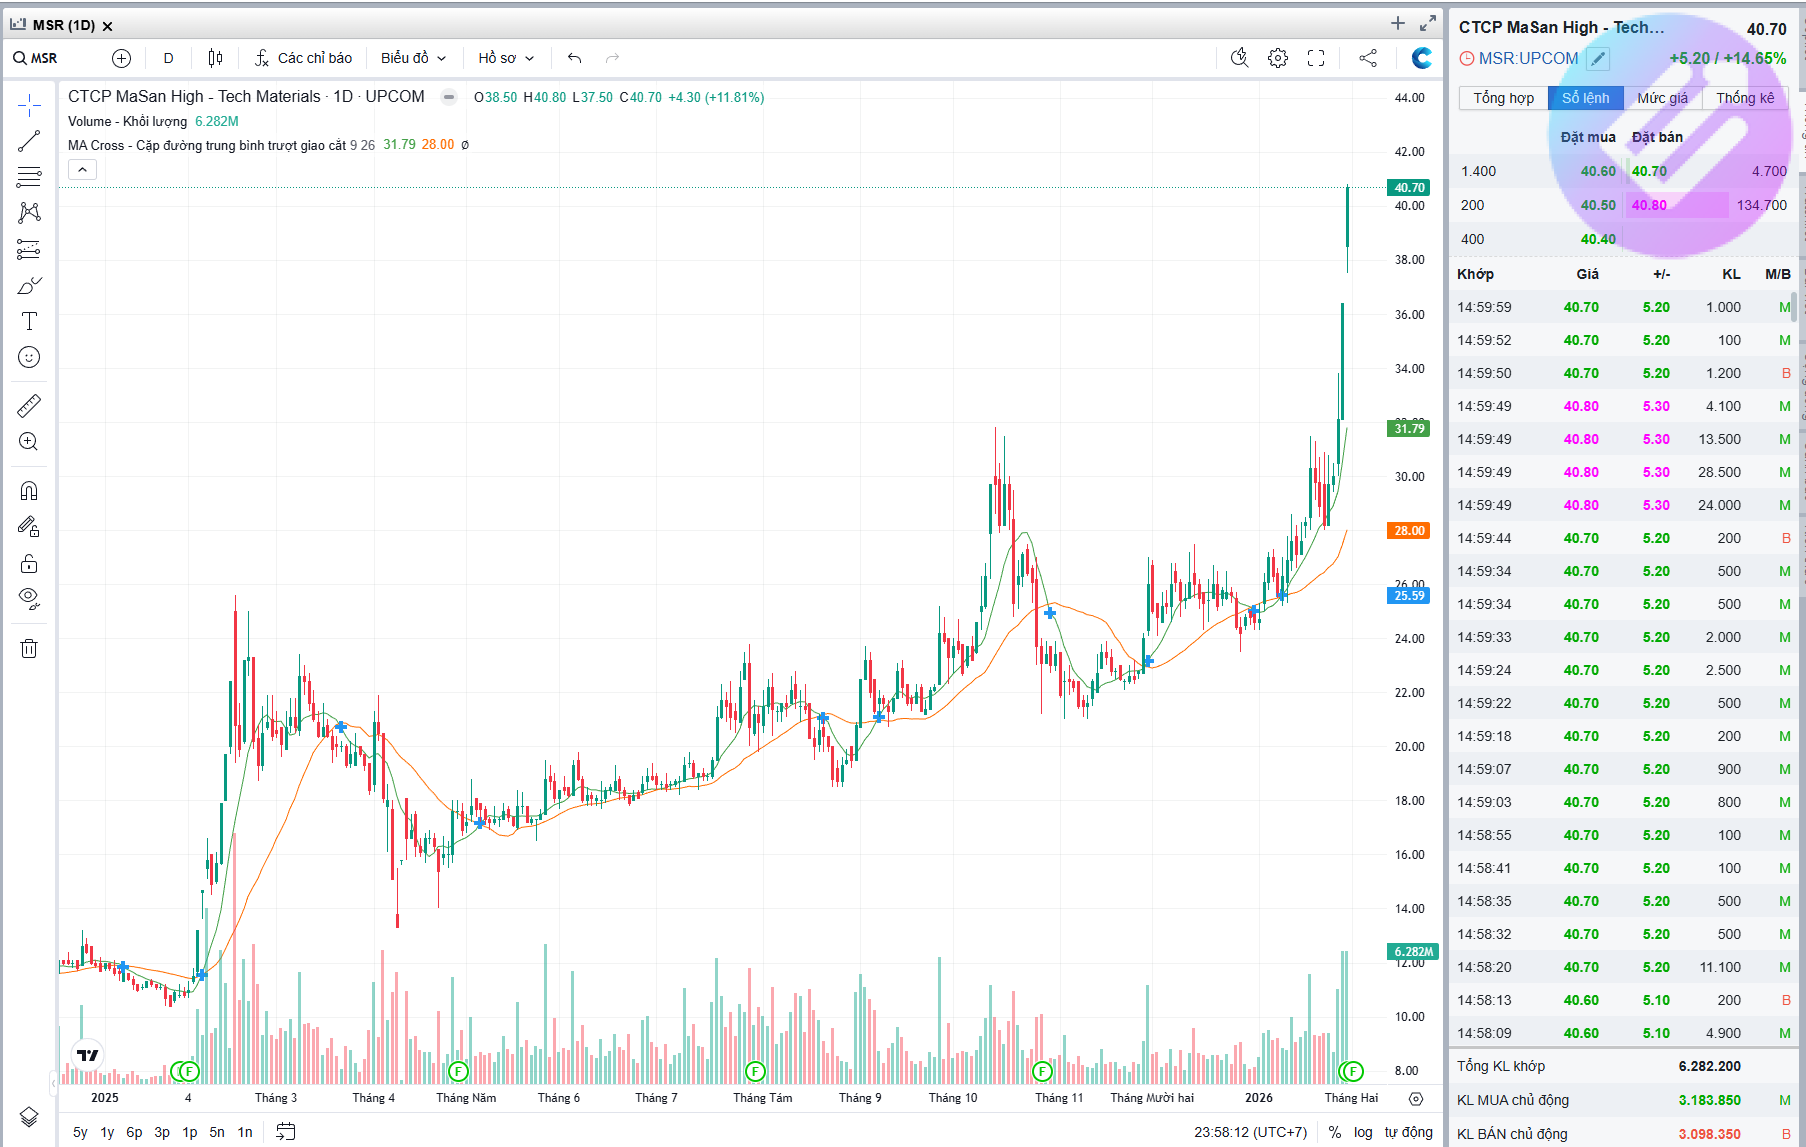This screenshot has width=1806, height=1147.
Task: Enter fullscreen chart mode
Action: 1316,58
